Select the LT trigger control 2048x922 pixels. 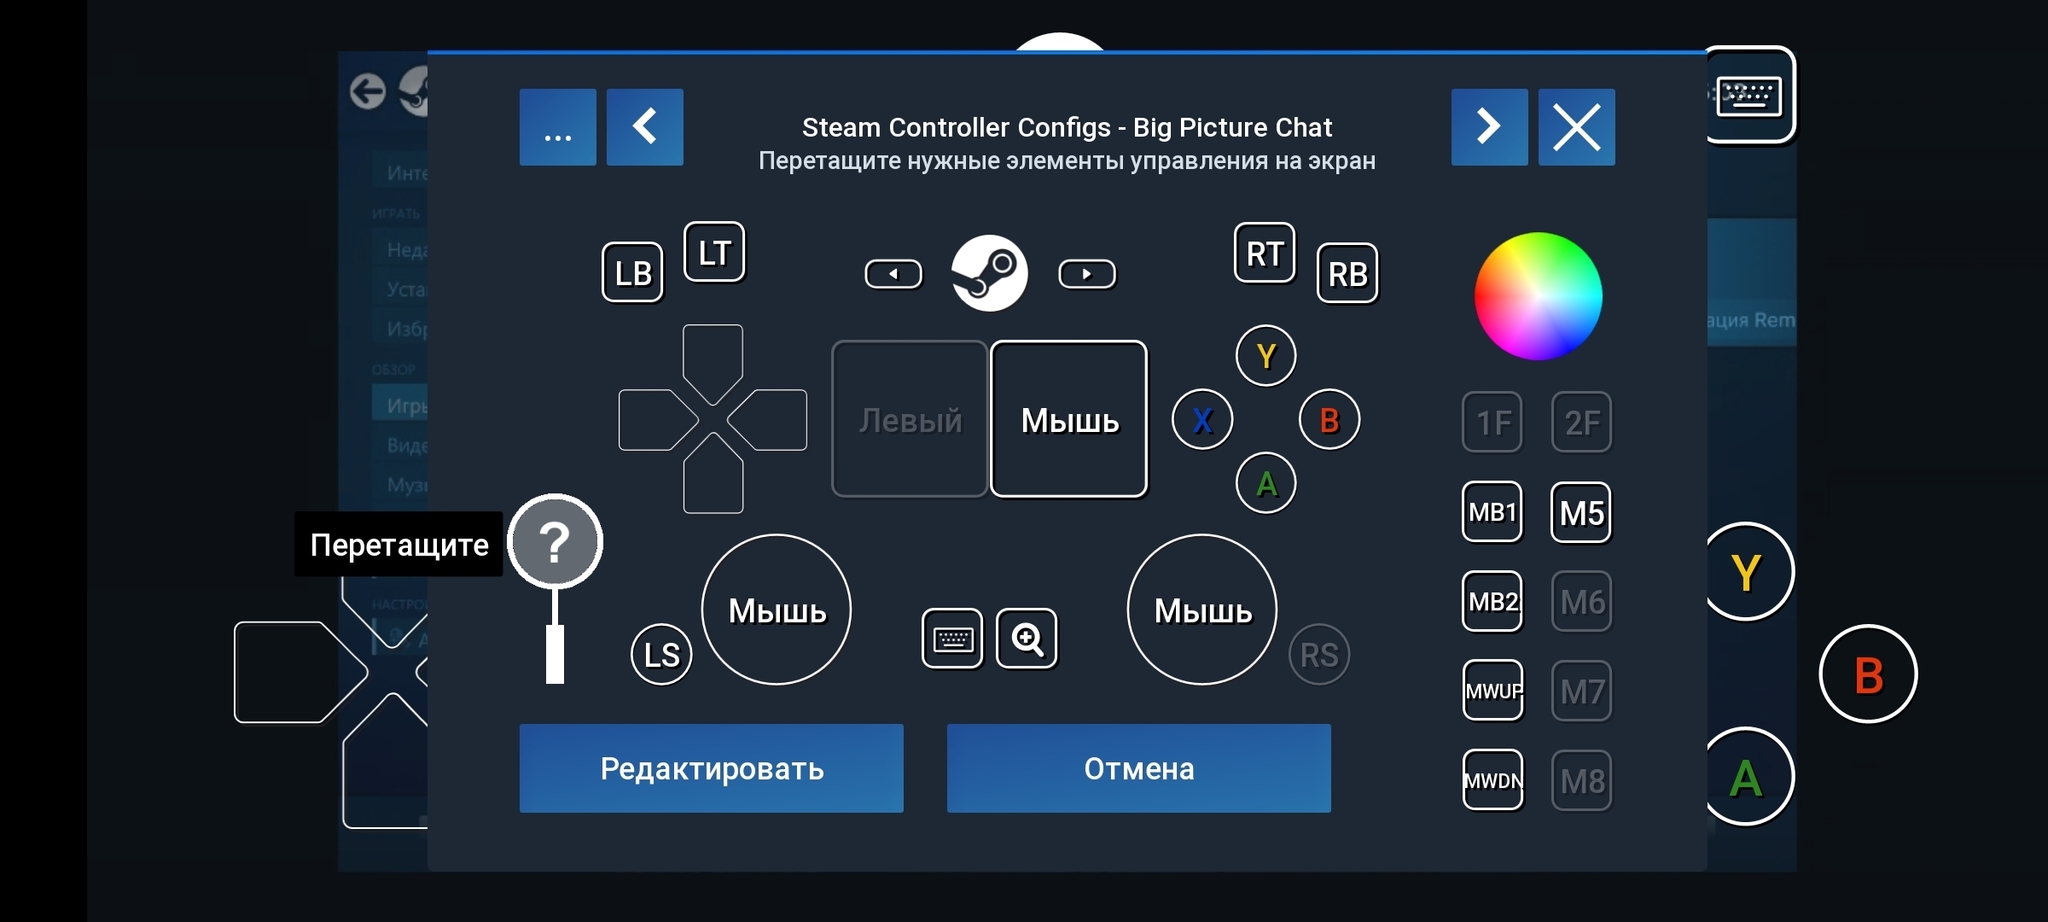714,252
